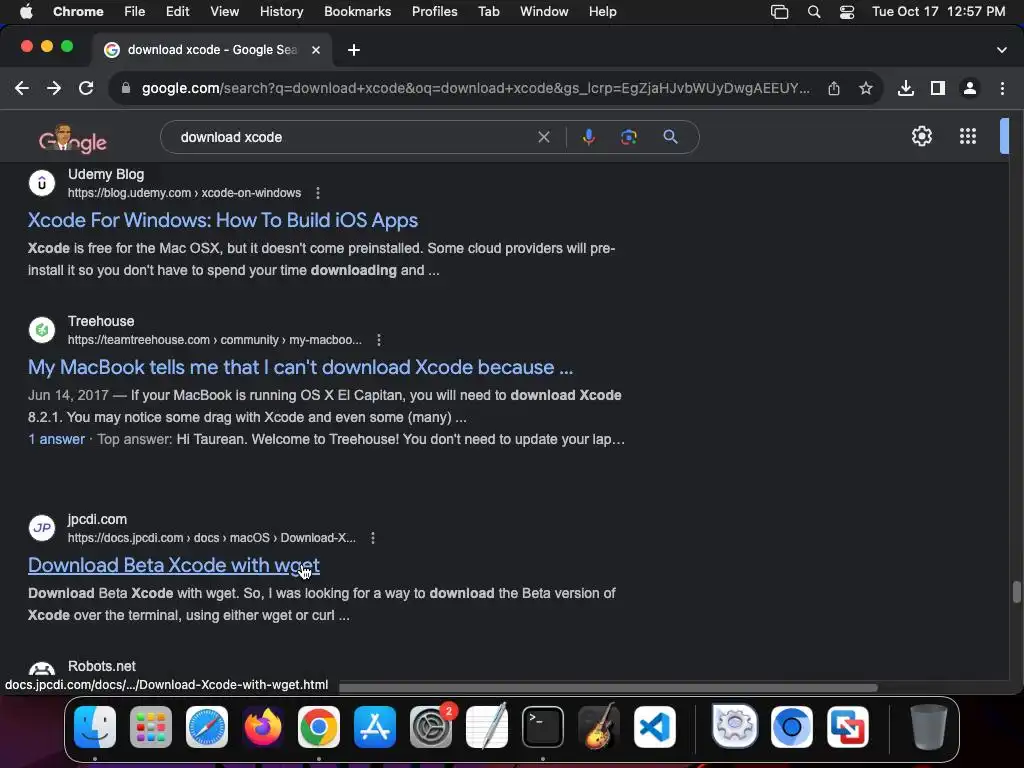Open the Apple menu

[26, 12]
